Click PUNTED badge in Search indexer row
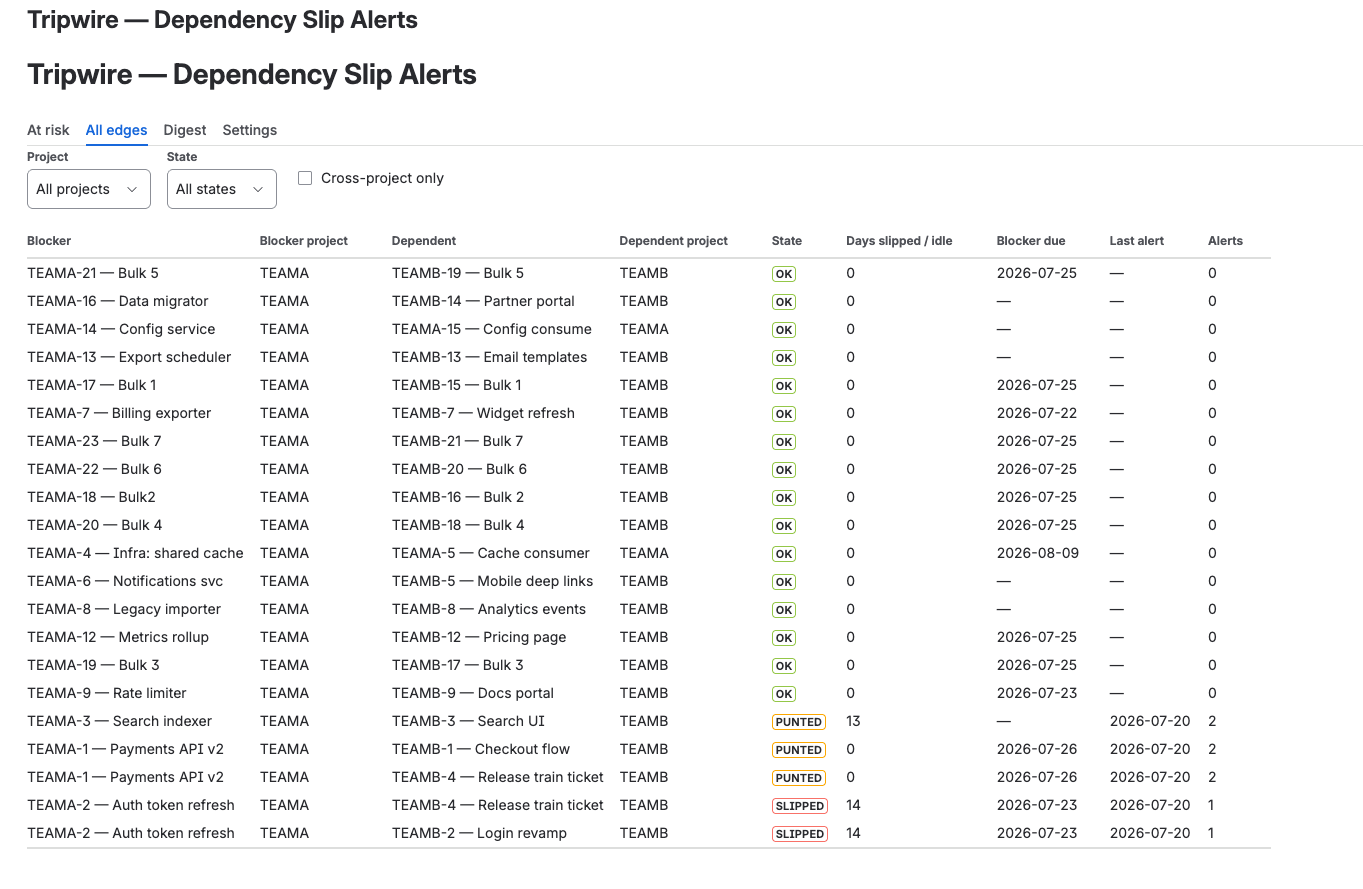Screen dimensions: 1363x889 (799, 722)
